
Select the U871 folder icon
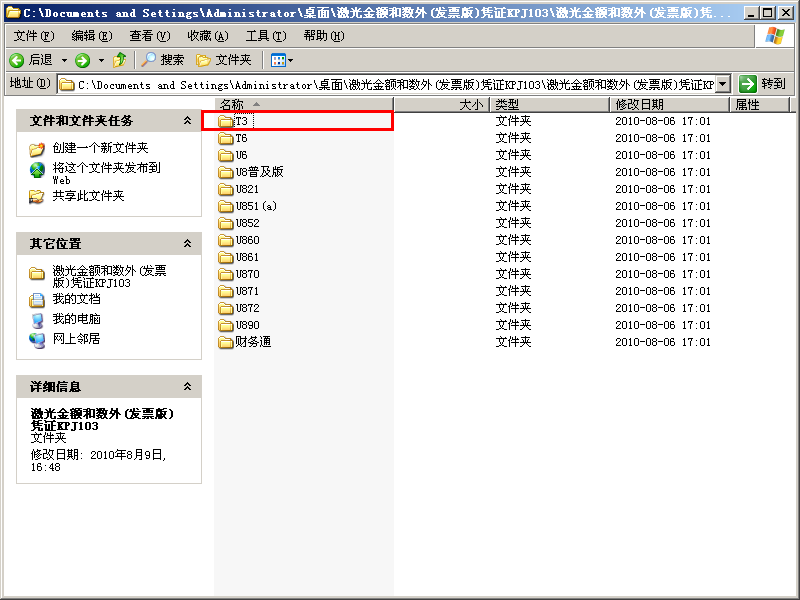[226, 291]
